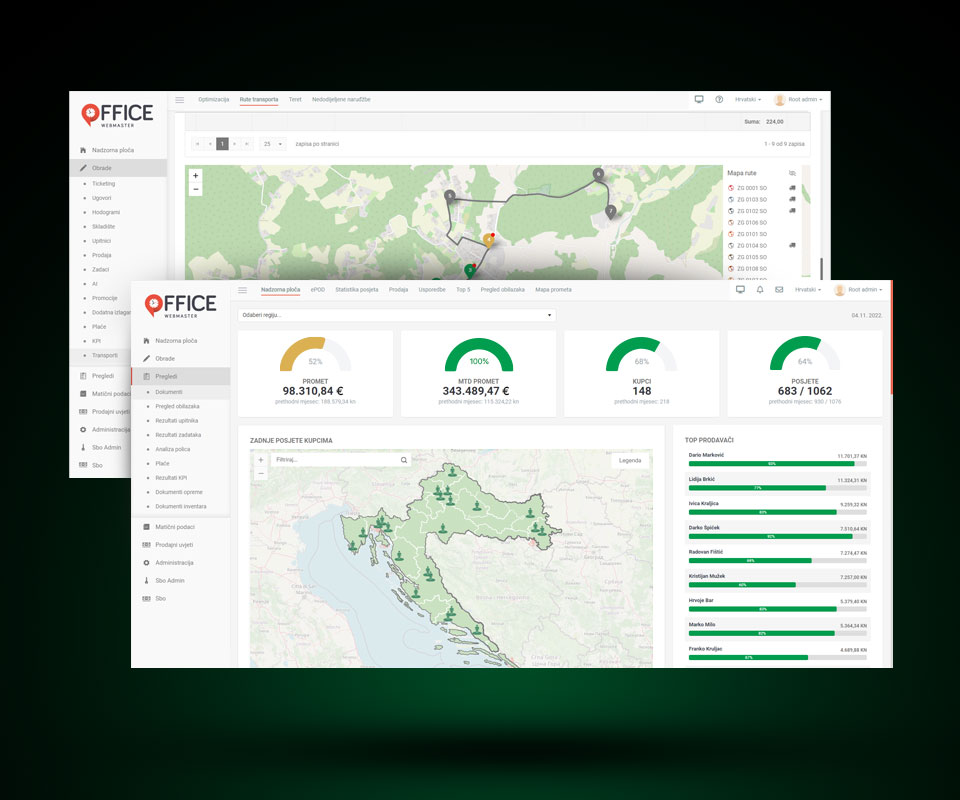Click the truck icon beside ZG 0001 SO

point(792,188)
